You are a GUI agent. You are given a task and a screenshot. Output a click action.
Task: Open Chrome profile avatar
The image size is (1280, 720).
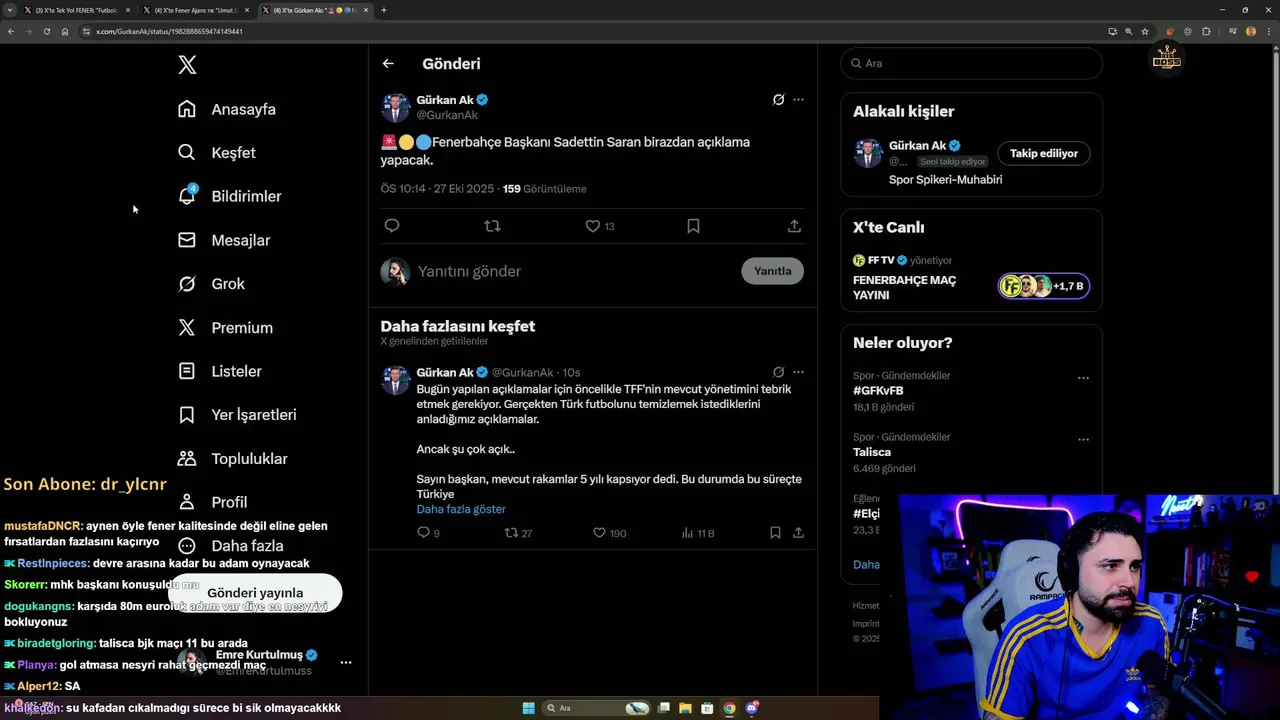click(1250, 31)
